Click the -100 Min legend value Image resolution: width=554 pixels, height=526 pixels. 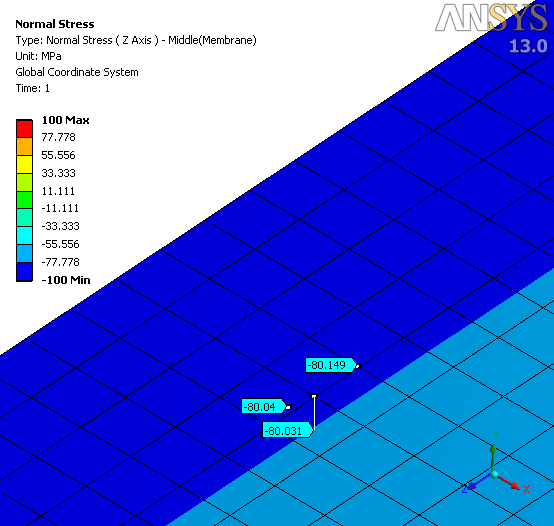66,280
